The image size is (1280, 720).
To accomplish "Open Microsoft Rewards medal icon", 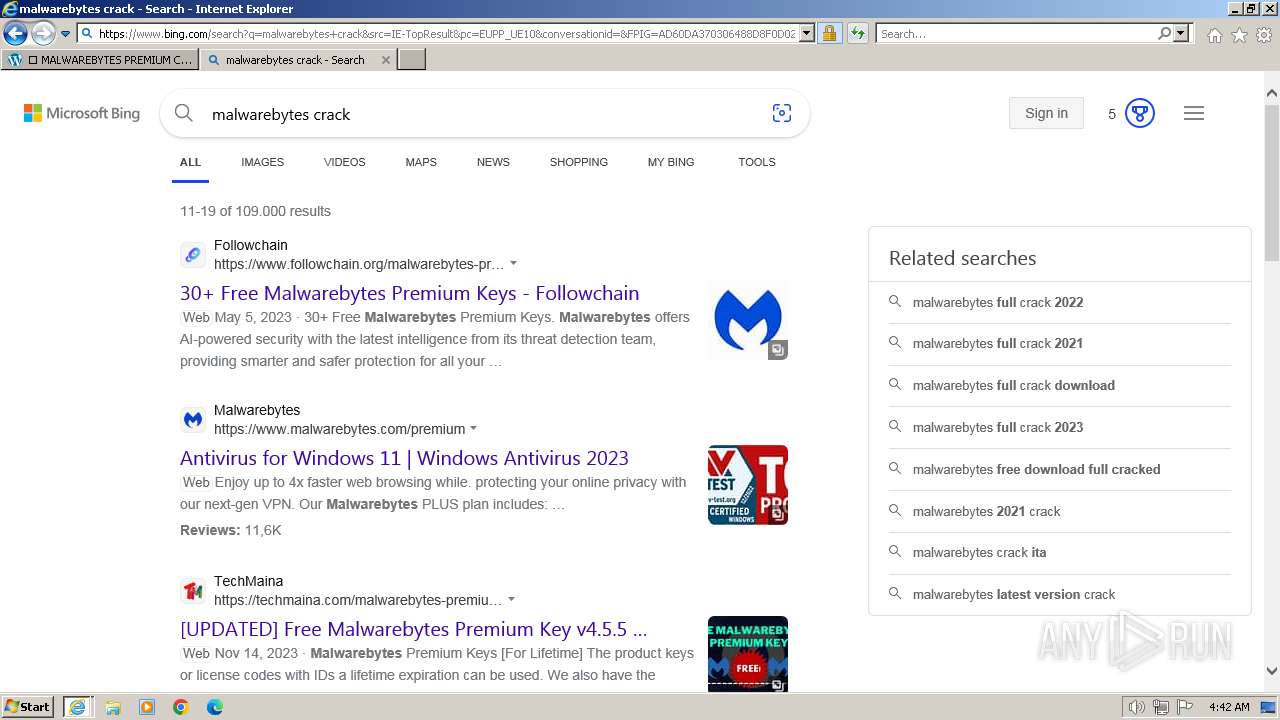I will [x=1140, y=113].
